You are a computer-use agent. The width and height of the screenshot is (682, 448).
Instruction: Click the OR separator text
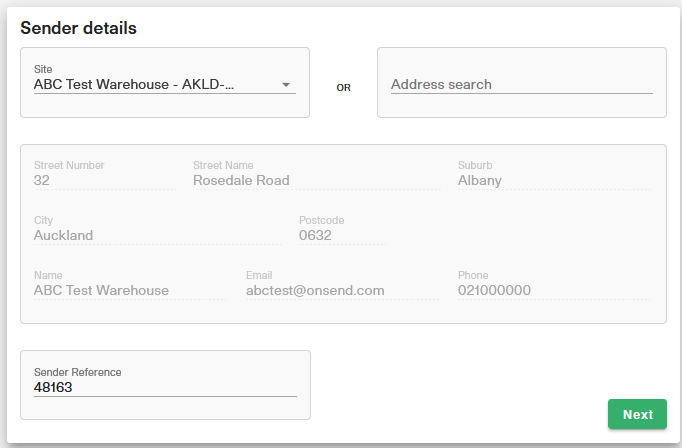tap(343, 88)
